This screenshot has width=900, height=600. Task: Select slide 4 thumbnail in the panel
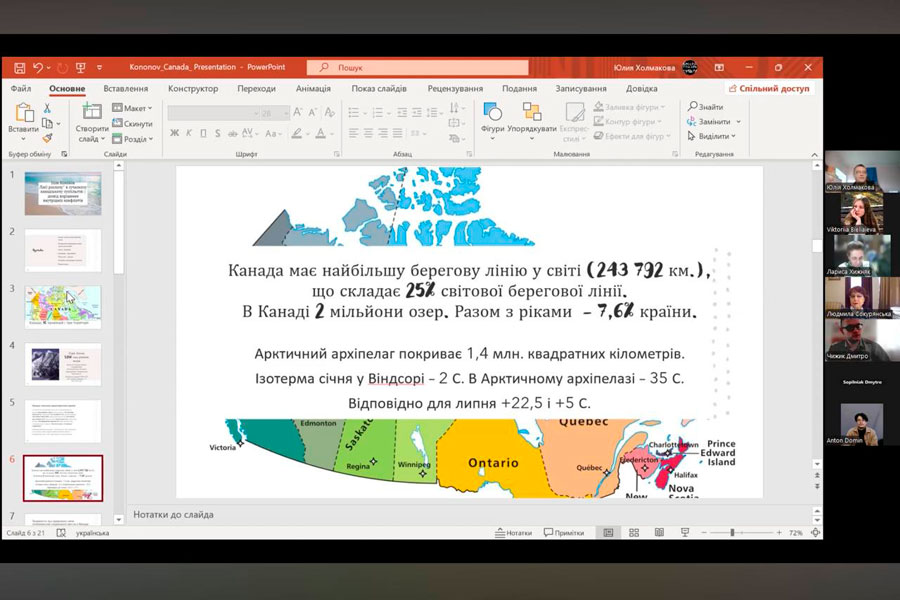[x=63, y=365]
